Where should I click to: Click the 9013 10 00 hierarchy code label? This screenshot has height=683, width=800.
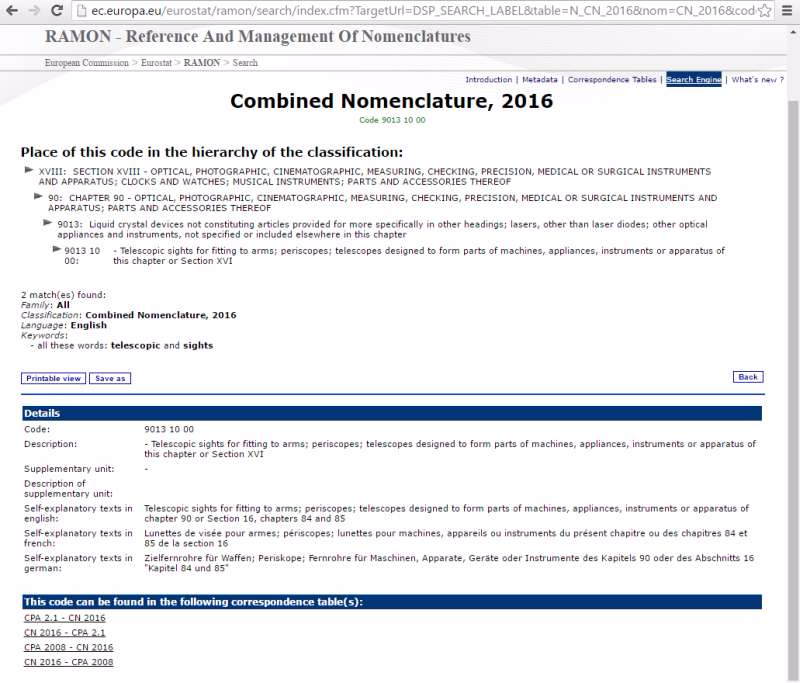click(x=82, y=256)
